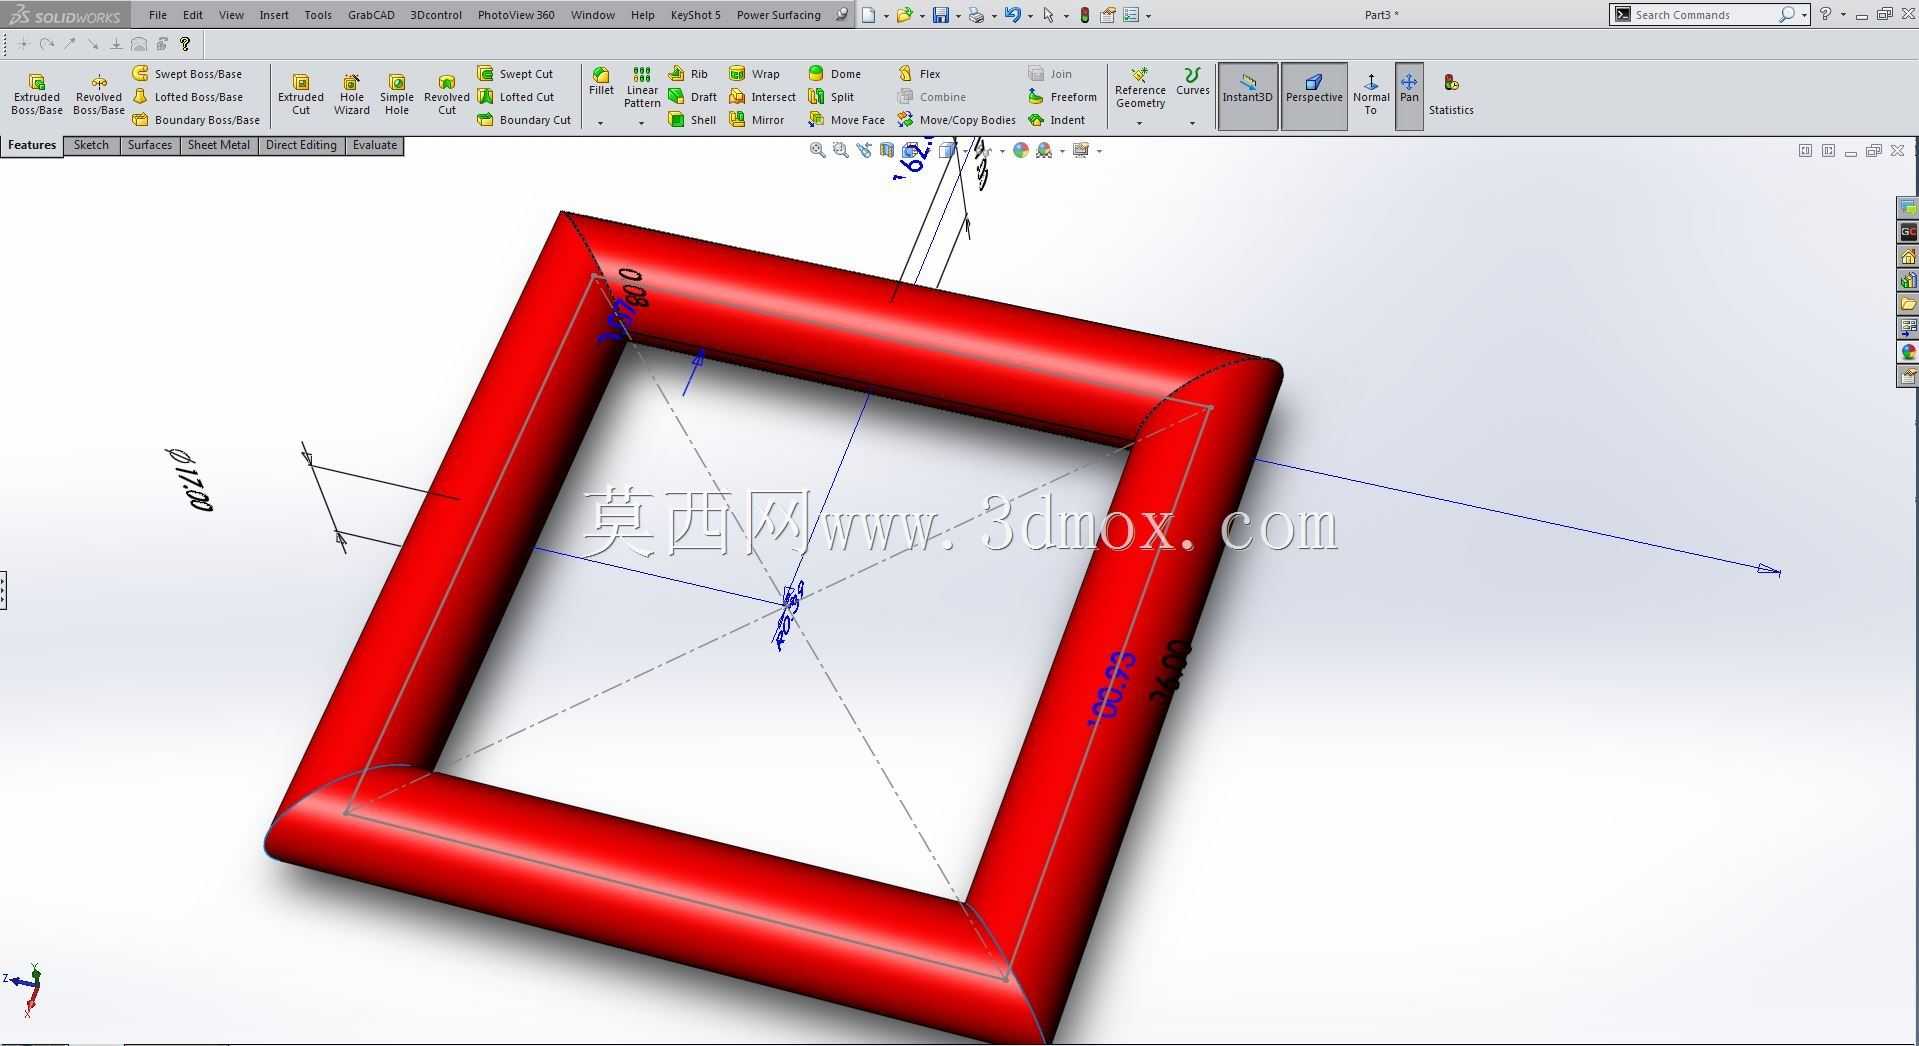Image resolution: width=1919 pixels, height=1046 pixels.
Task: Select the Split tool
Action: coord(831,97)
